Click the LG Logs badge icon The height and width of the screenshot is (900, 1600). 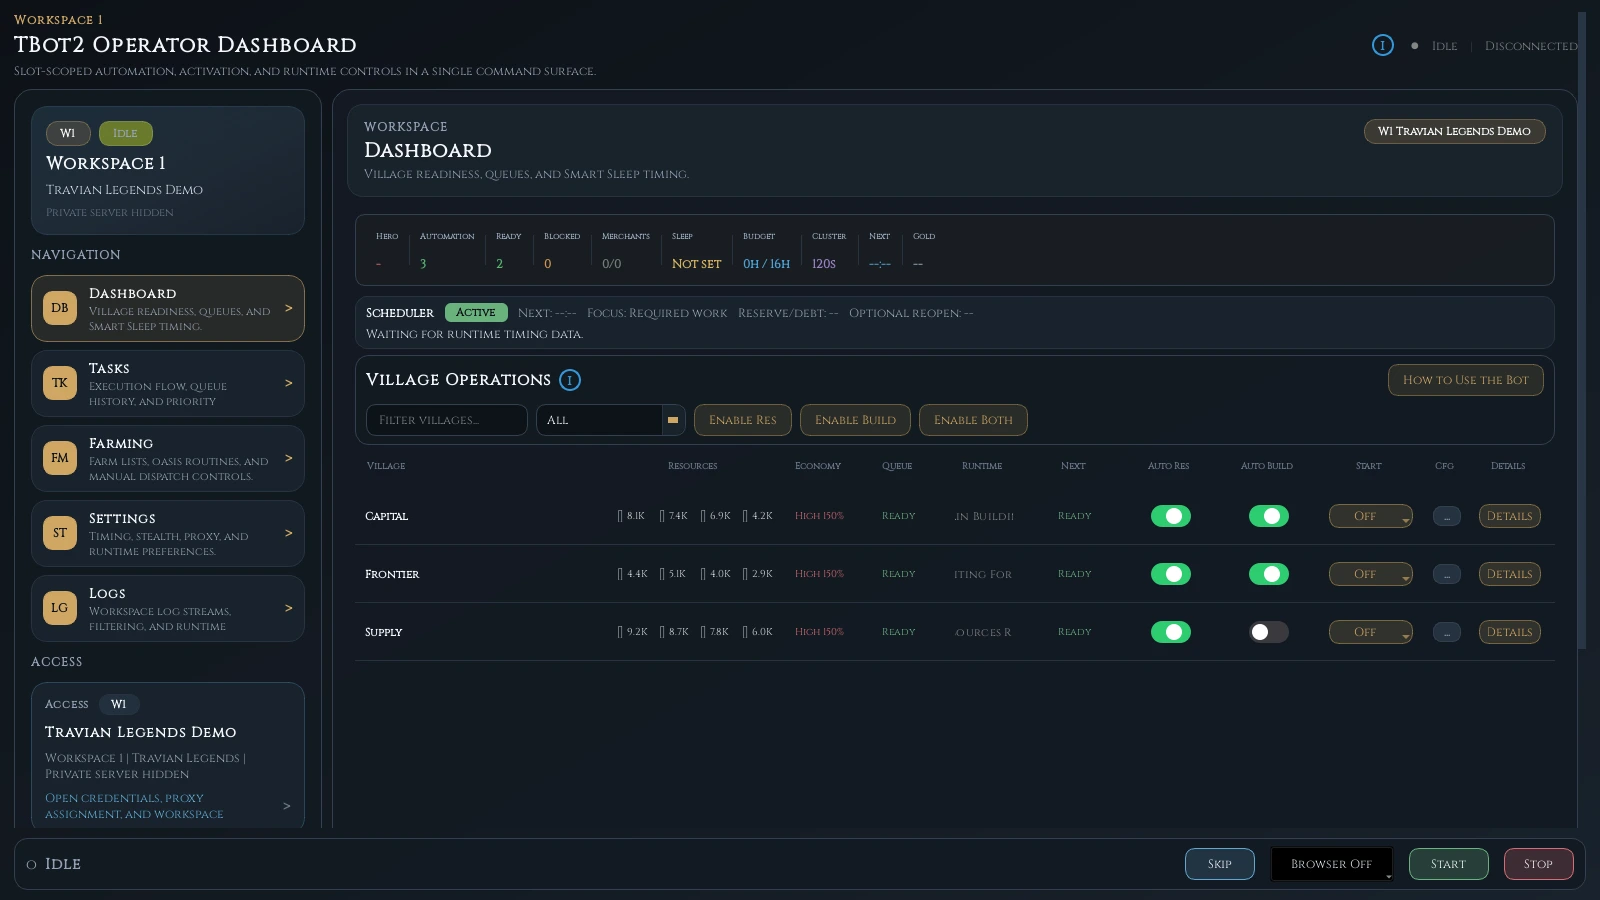tap(60, 608)
